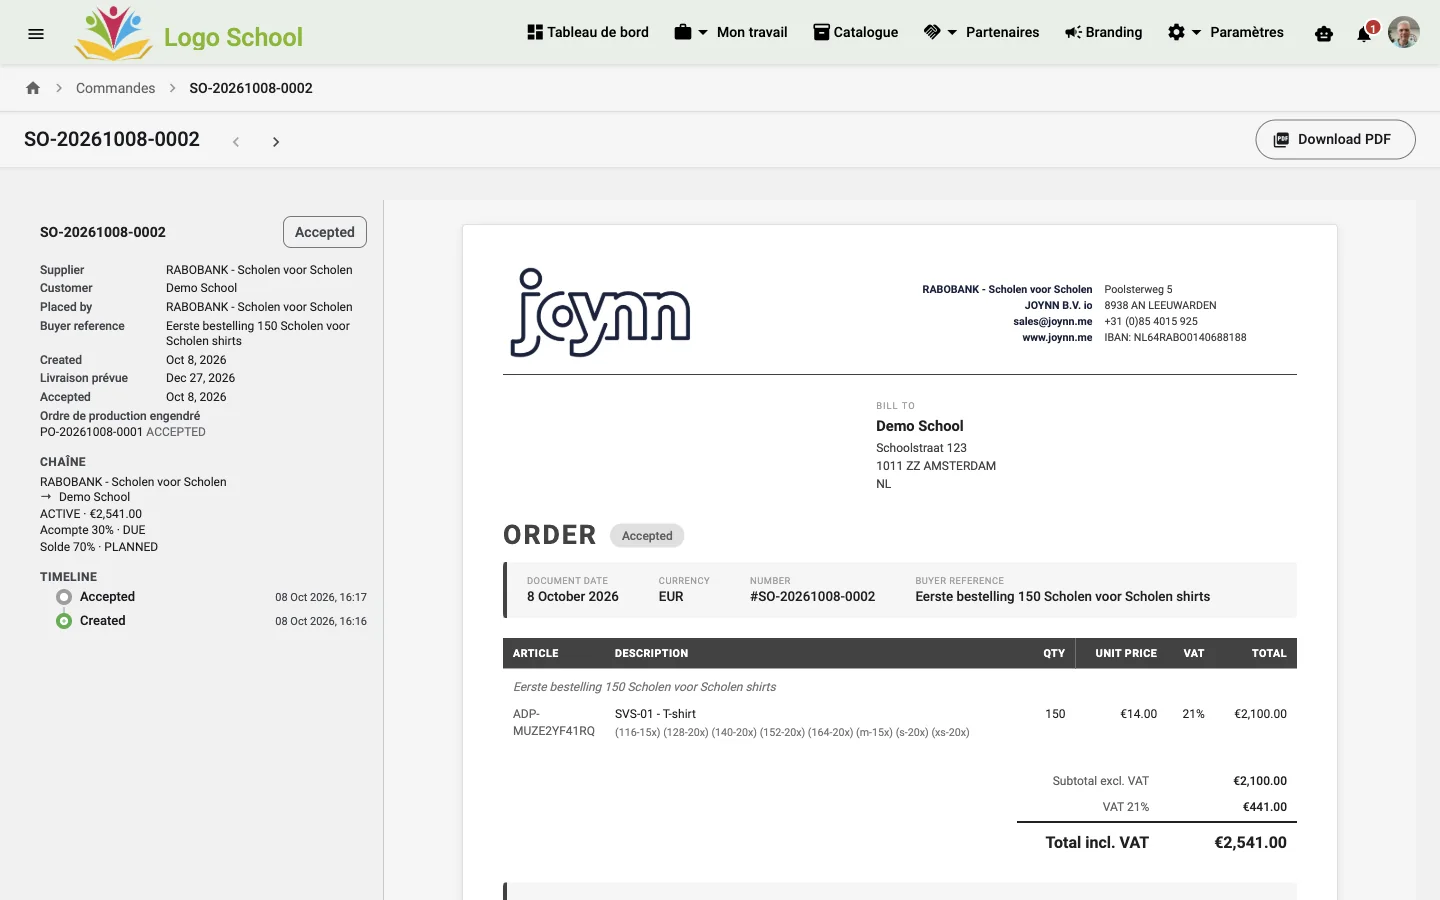Select the Created timeline marker
Viewport: 1440px width, 900px height.
point(64,621)
